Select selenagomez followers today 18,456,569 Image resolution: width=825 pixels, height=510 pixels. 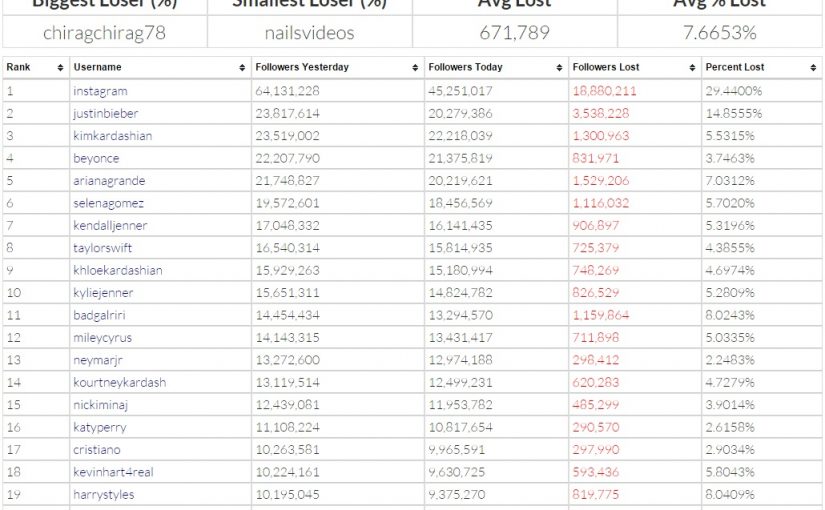(460, 203)
